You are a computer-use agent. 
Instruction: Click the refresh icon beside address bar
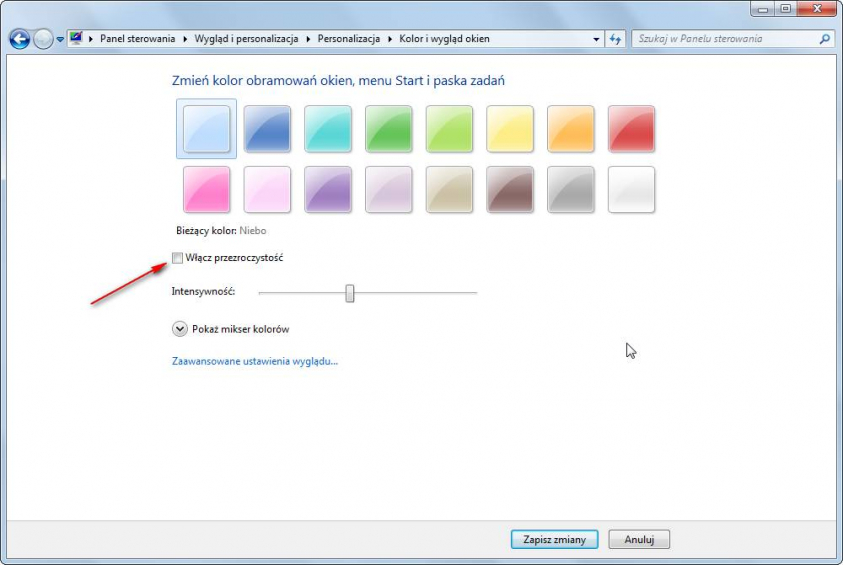[x=615, y=39]
